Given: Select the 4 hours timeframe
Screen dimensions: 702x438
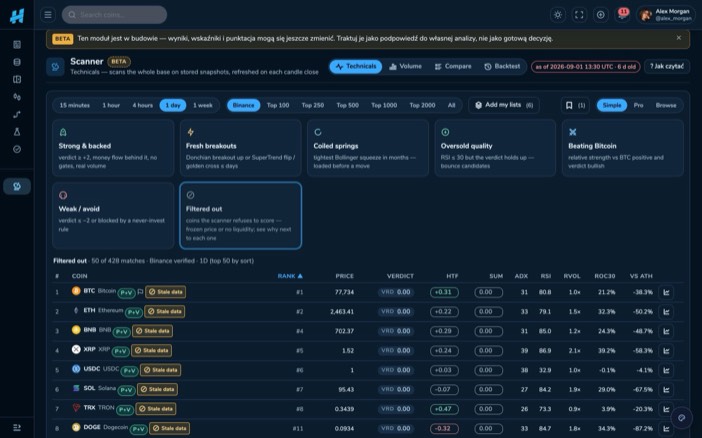Looking at the screenshot, I should tap(142, 105).
